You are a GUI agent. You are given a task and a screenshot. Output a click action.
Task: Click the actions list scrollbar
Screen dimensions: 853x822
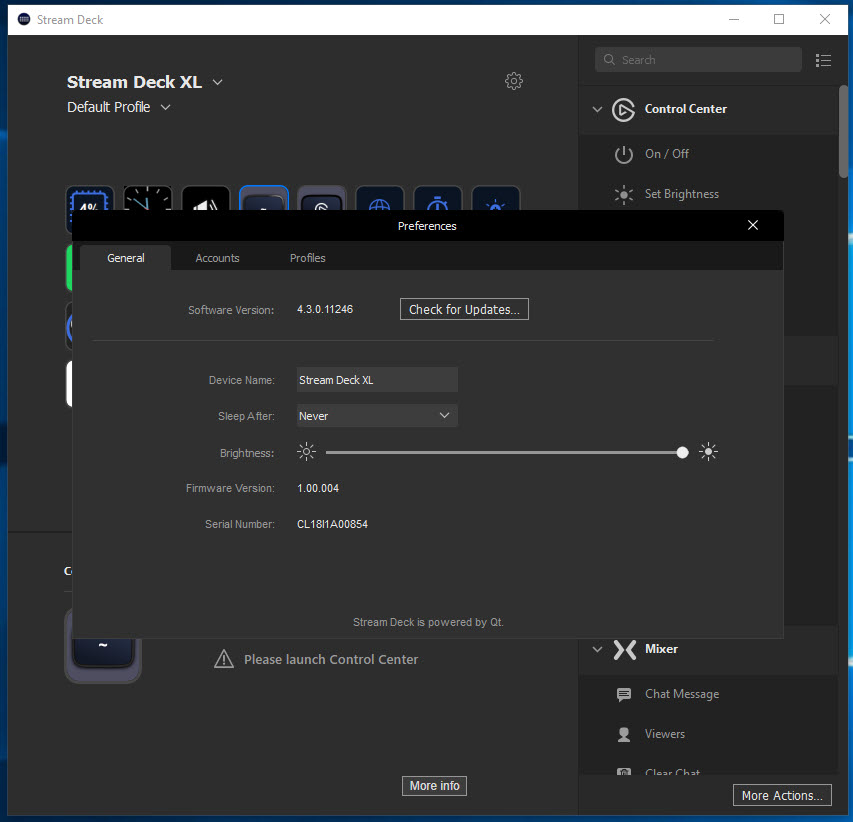843,131
